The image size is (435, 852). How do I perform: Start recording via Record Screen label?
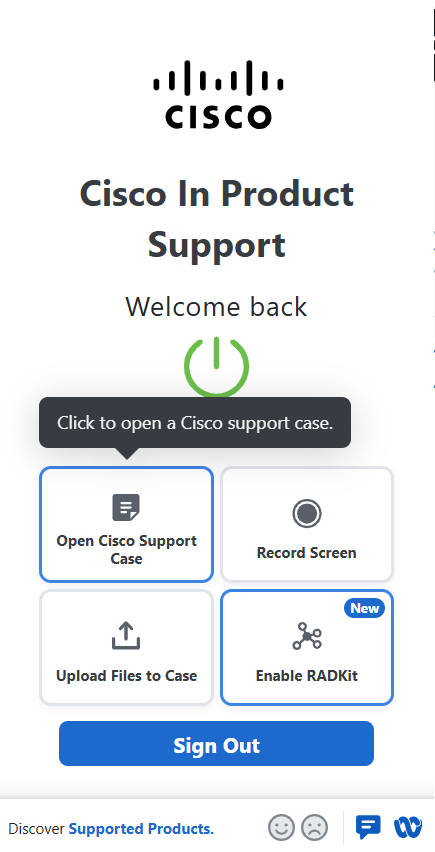click(x=307, y=553)
